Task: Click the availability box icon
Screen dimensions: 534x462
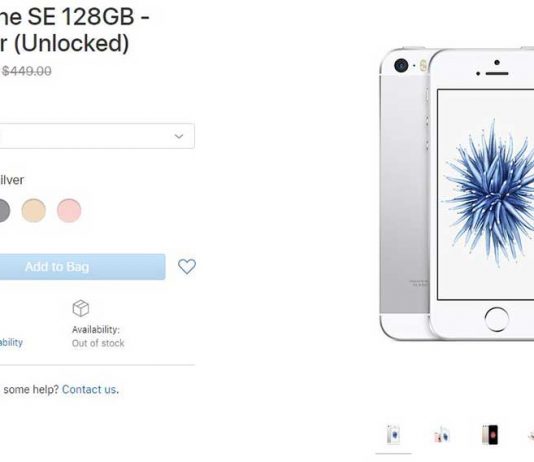Action: point(81,308)
